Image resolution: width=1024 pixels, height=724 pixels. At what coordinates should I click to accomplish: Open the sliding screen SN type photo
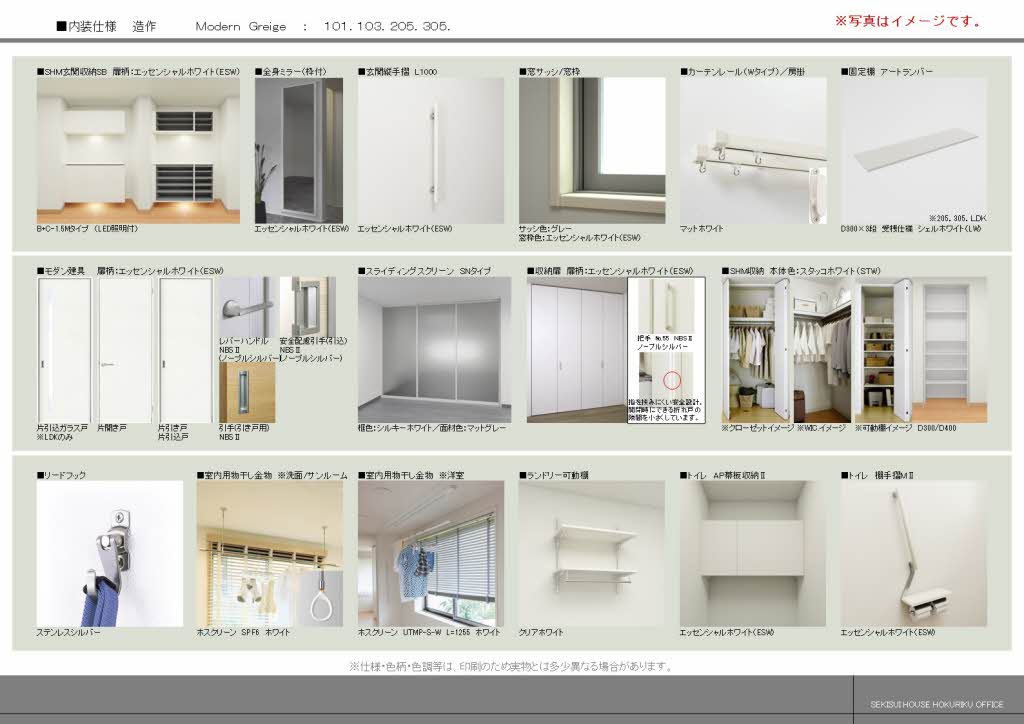click(x=434, y=349)
